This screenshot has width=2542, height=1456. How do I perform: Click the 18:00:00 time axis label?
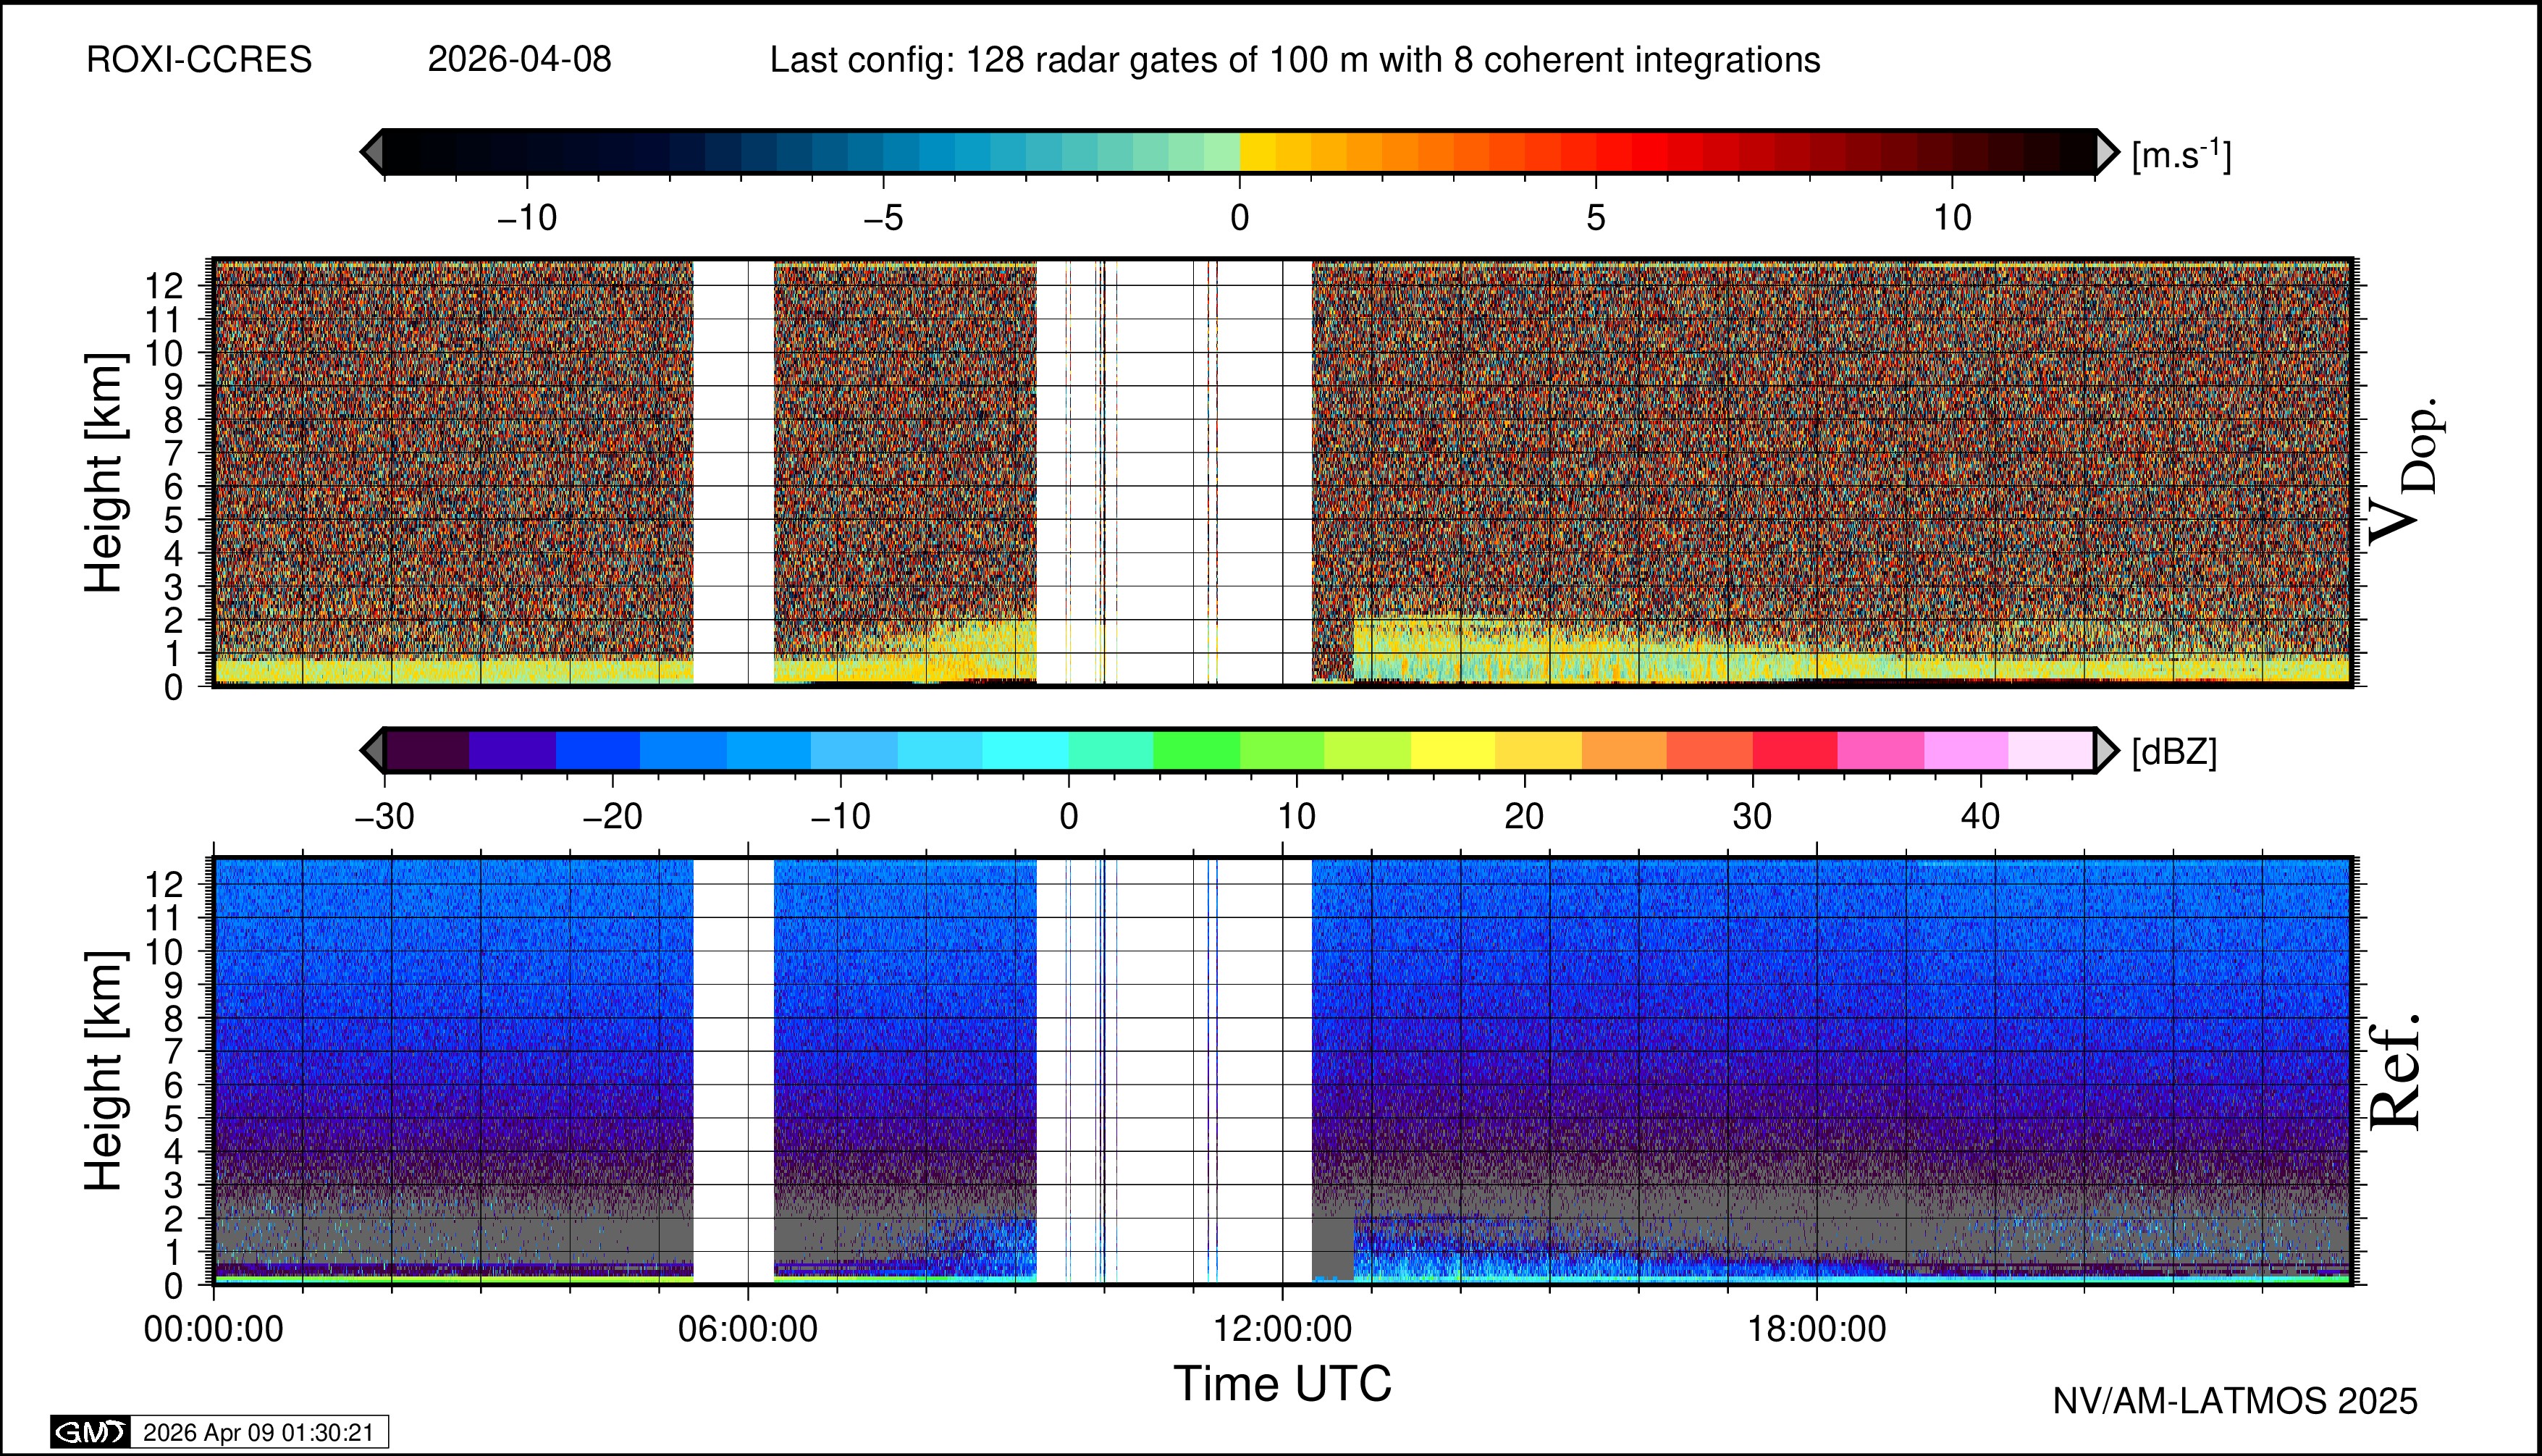click(x=1816, y=1329)
